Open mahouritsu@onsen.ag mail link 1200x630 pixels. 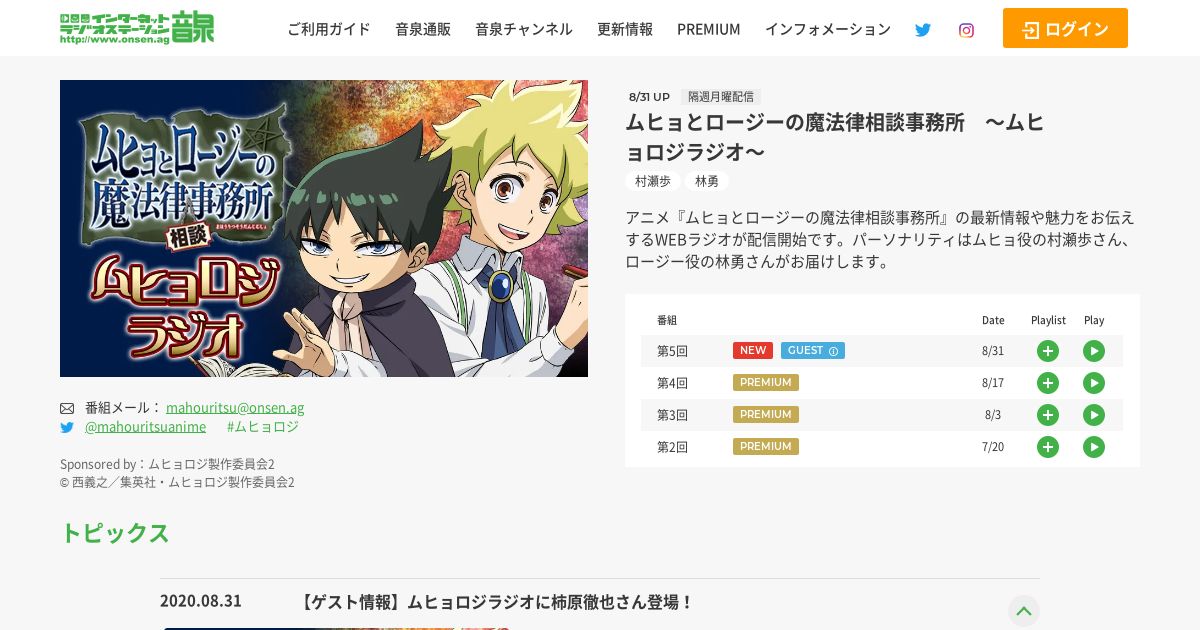pos(235,407)
